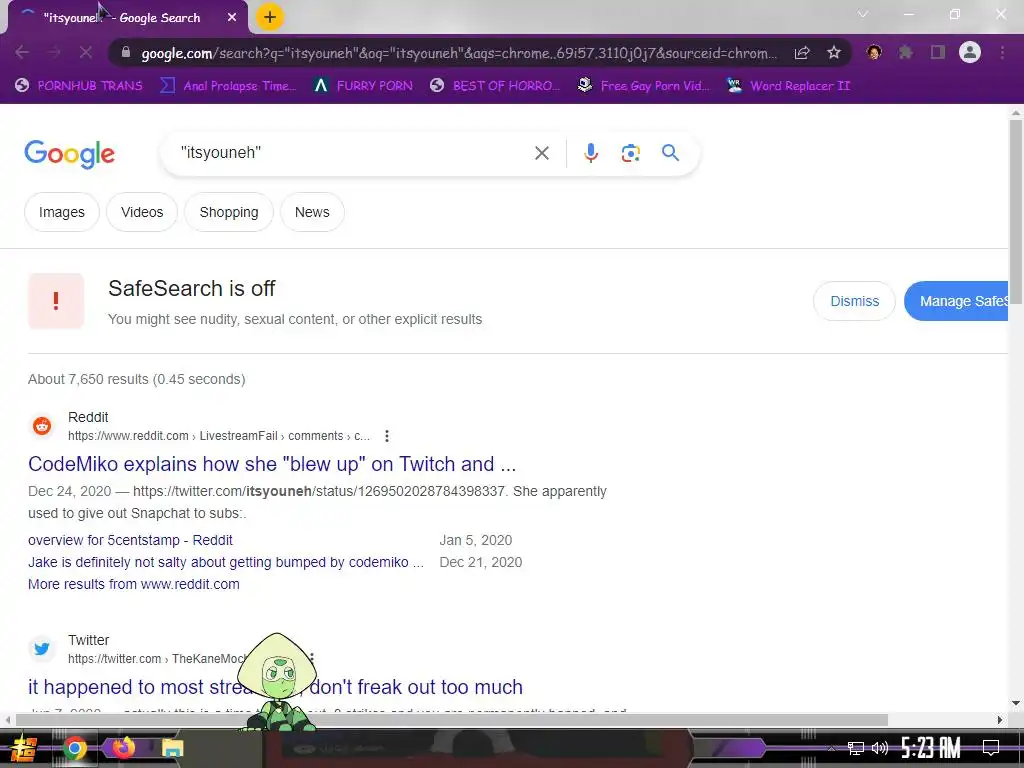
Task: Switch to the News results tab
Action: [x=312, y=212]
